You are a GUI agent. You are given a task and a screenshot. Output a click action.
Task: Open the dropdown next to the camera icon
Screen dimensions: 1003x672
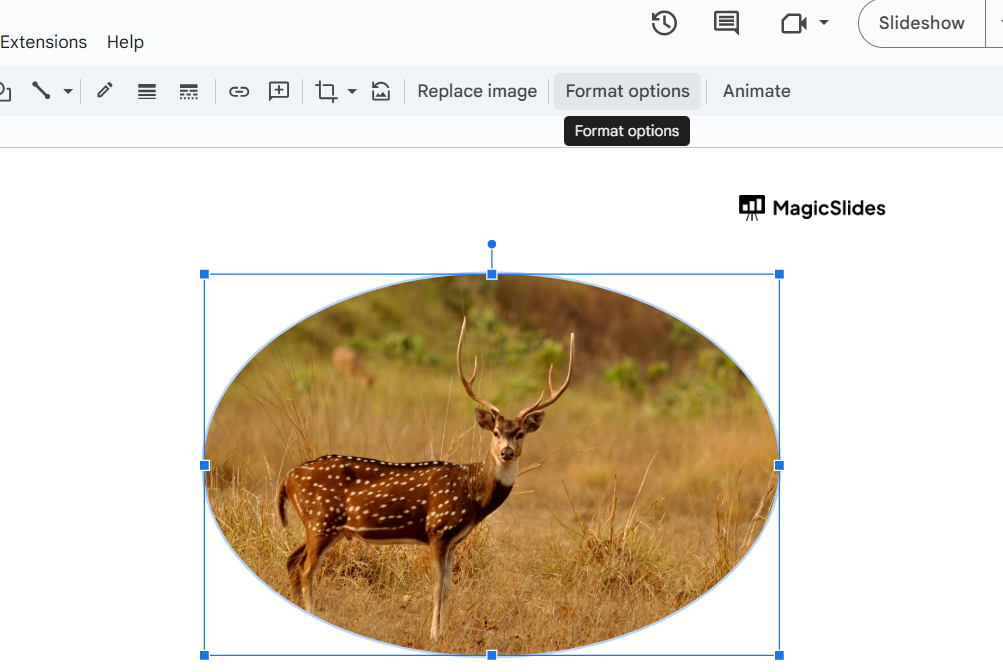click(x=822, y=23)
